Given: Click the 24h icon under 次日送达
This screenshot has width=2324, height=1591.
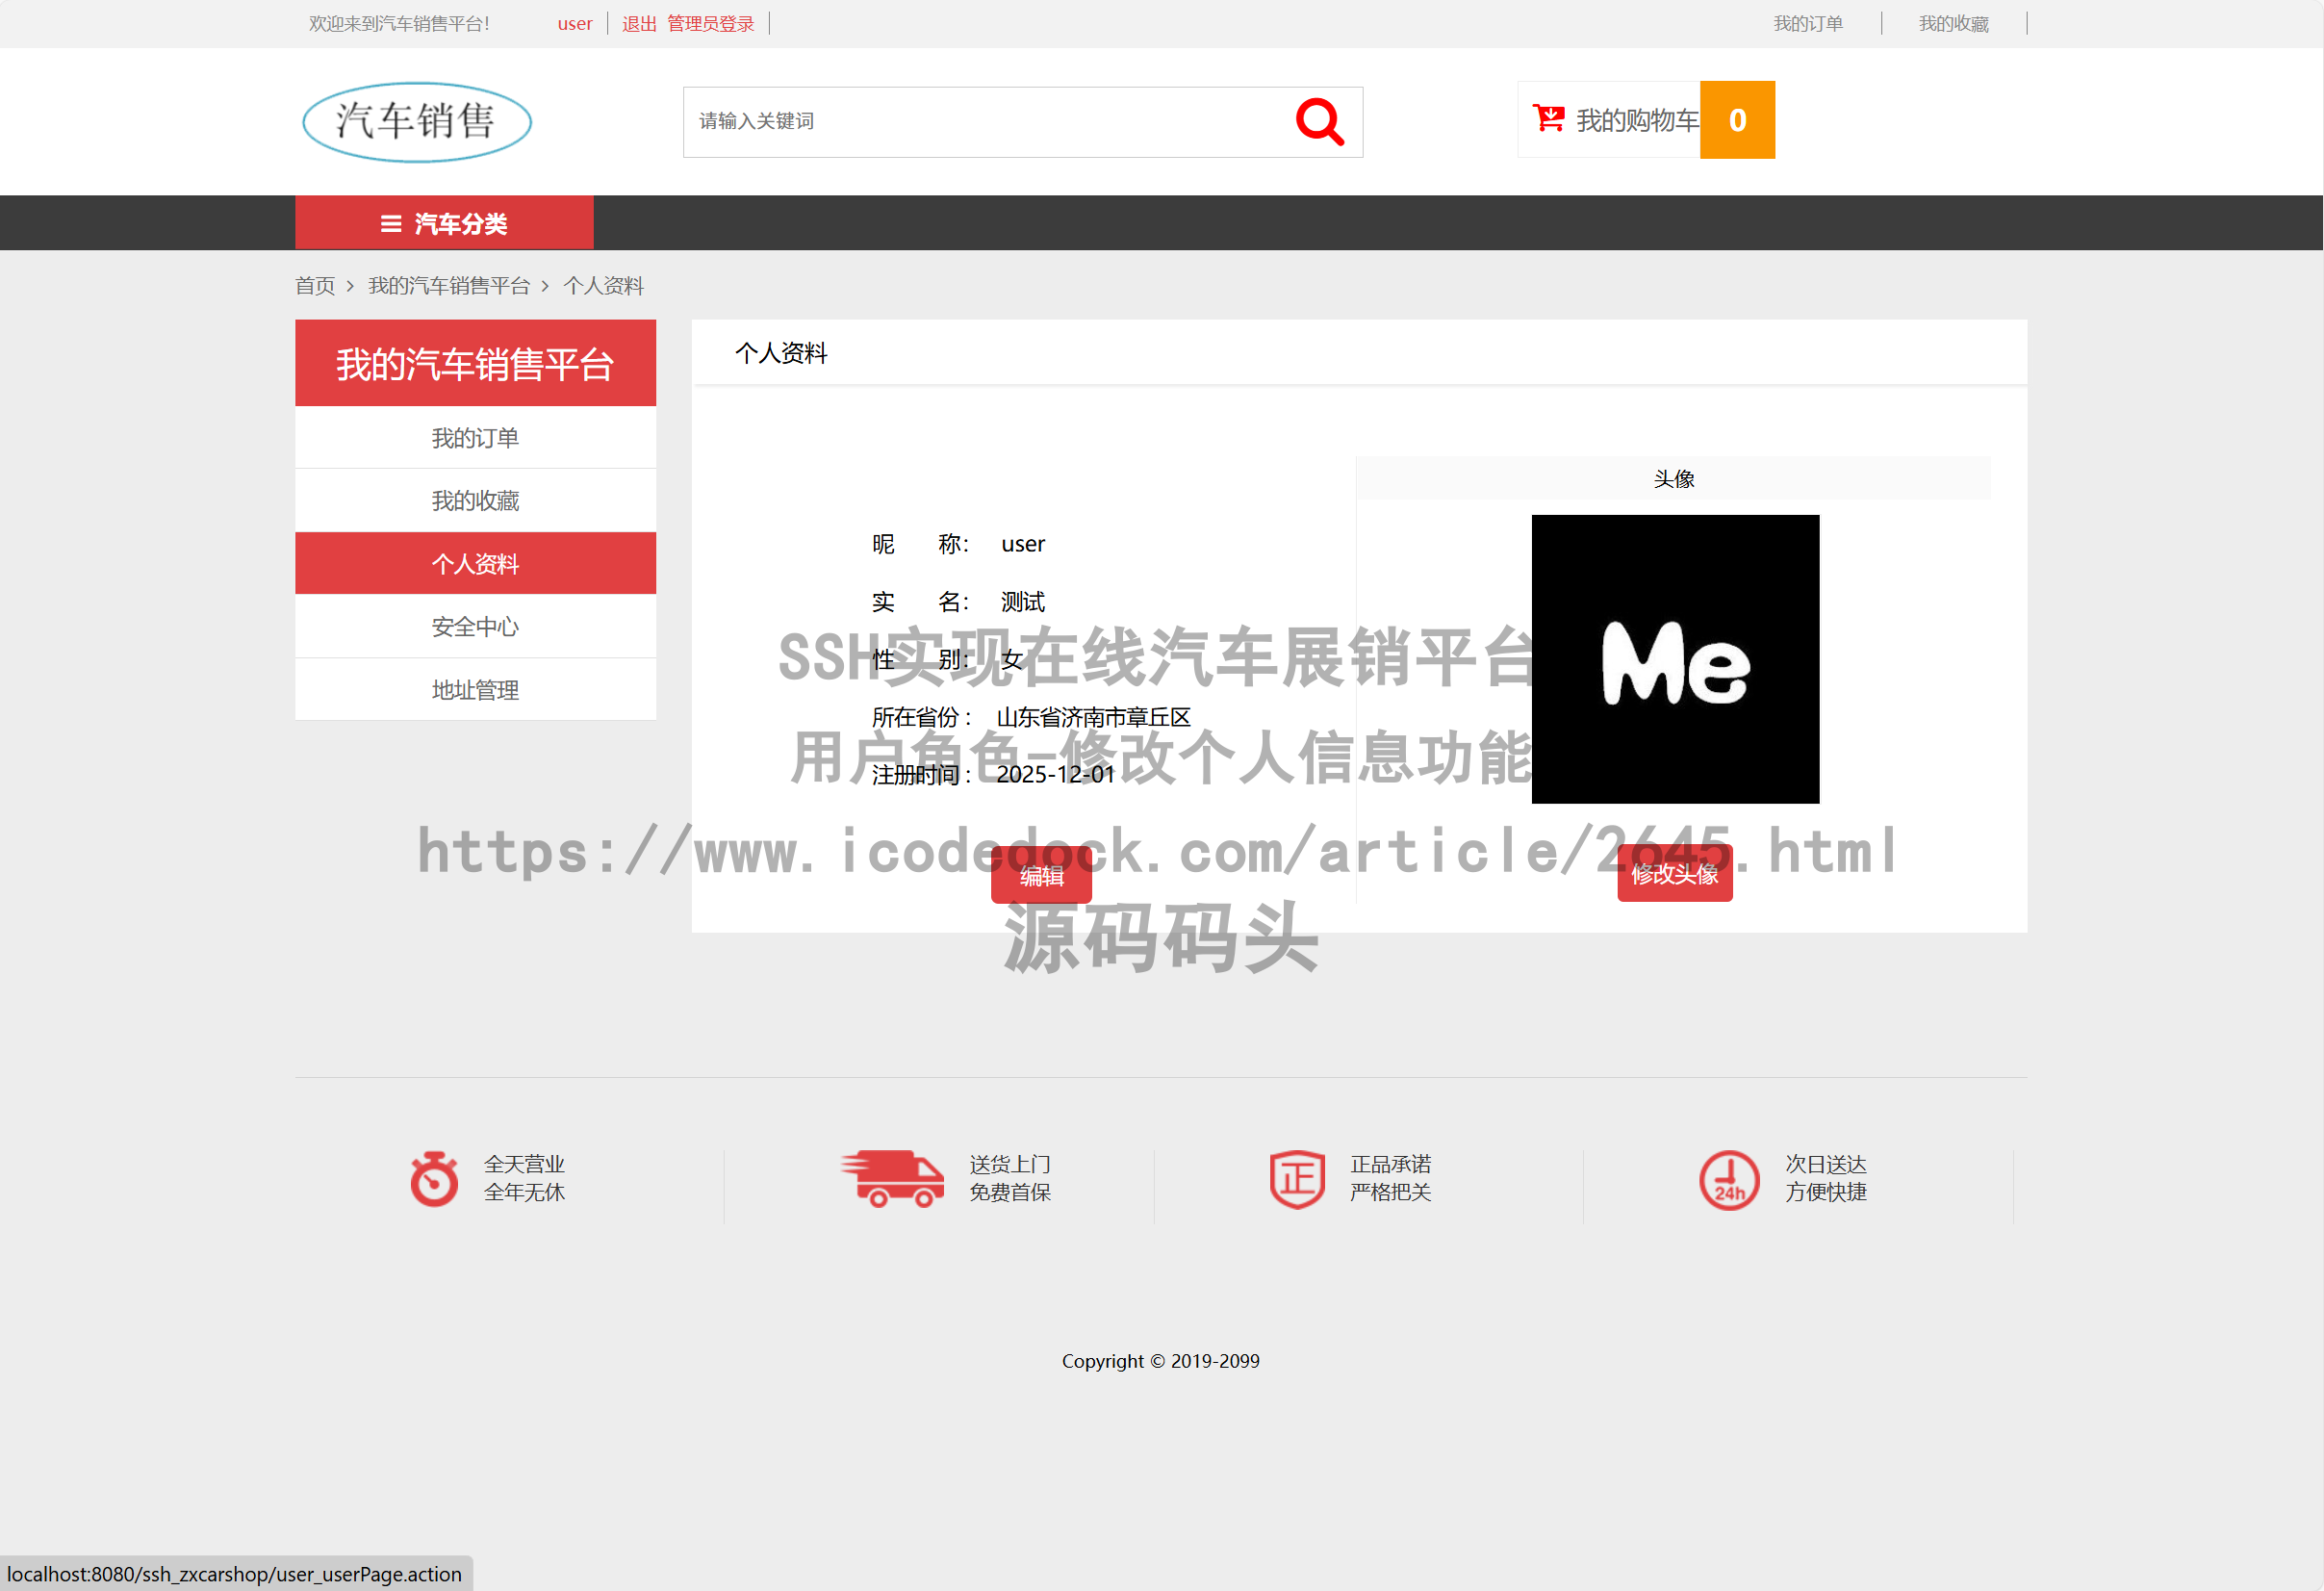Looking at the screenshot, I should (x=1730, y=1180).
